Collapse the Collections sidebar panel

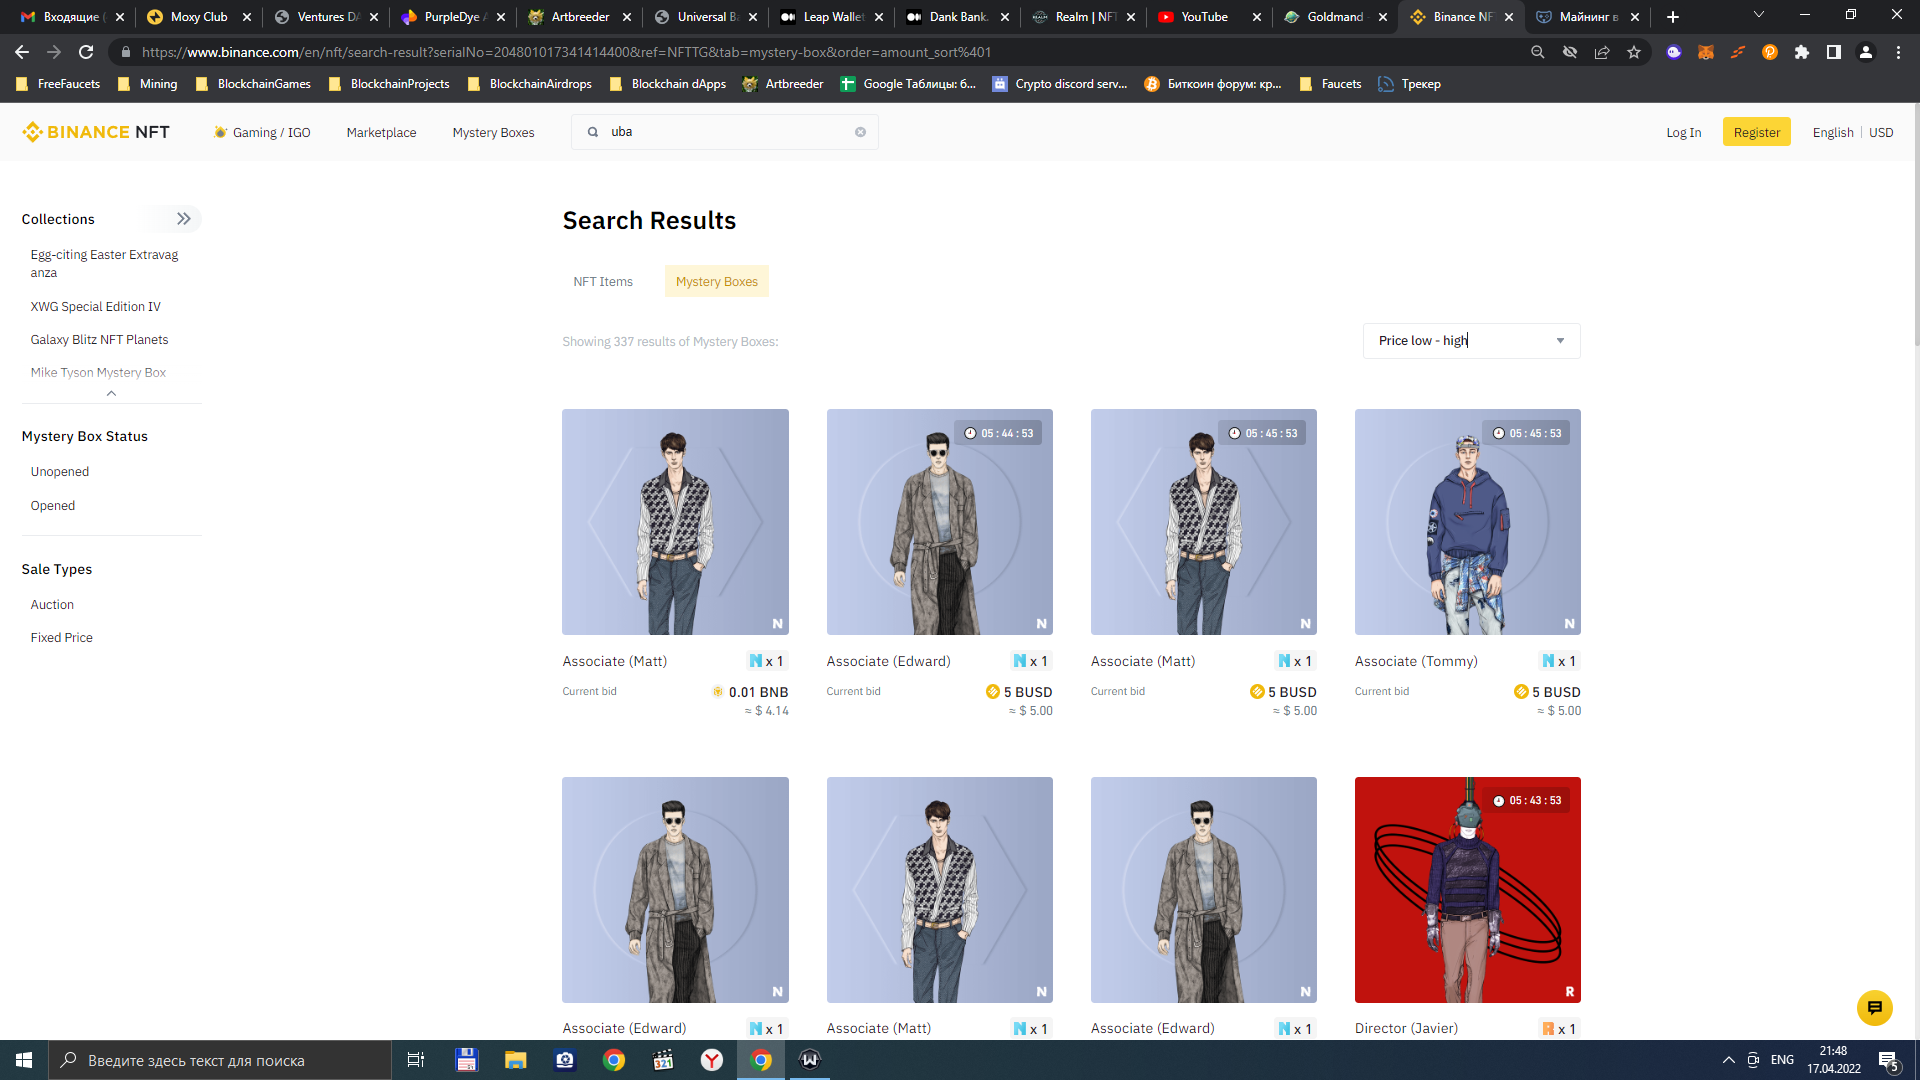184,219
